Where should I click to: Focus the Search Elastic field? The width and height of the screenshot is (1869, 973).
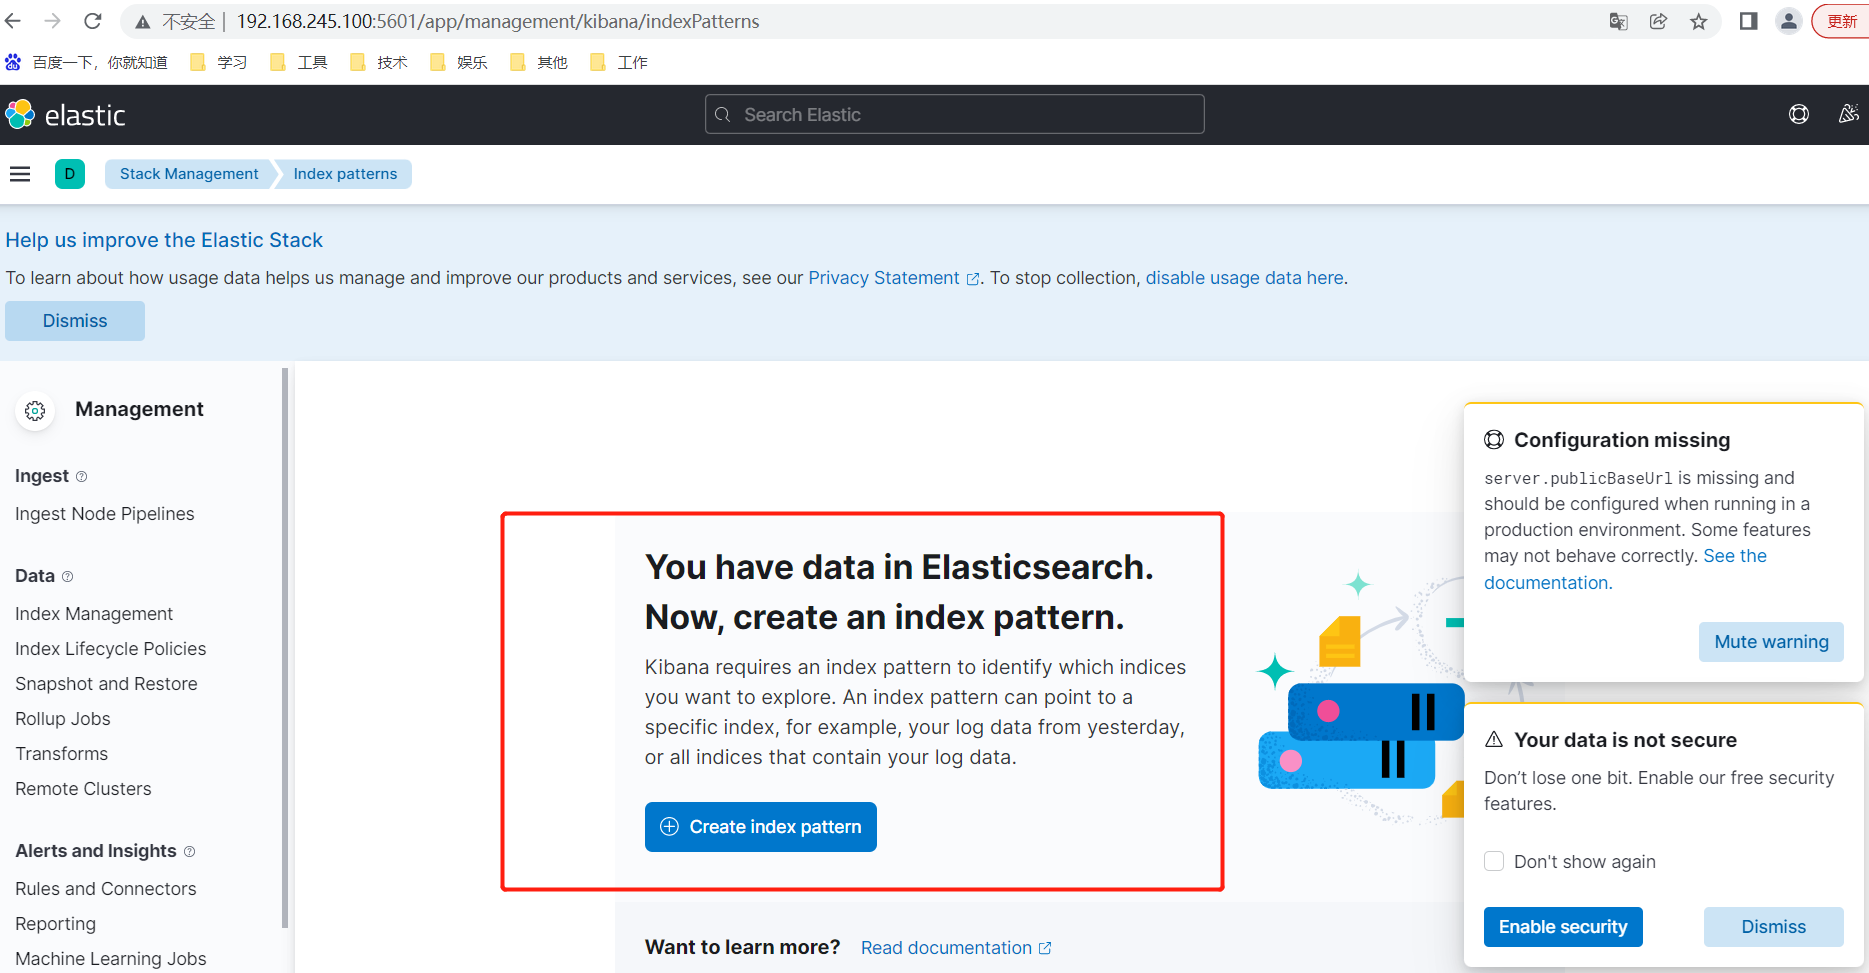pos(954,115)
